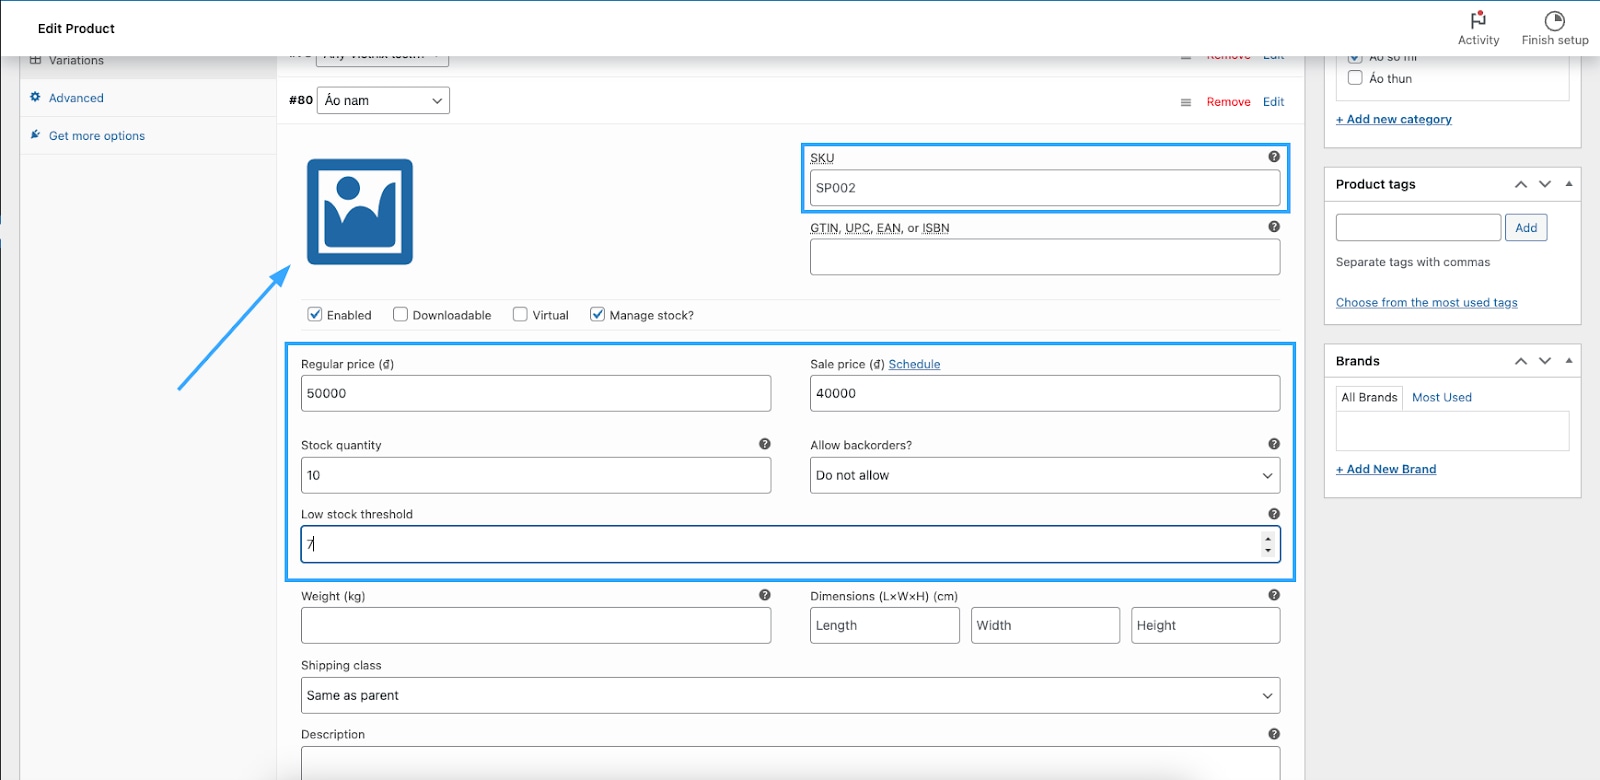Switch to the Most Used brands tab
This screenshot has width=1600, height=780.
coord(1441,397)
